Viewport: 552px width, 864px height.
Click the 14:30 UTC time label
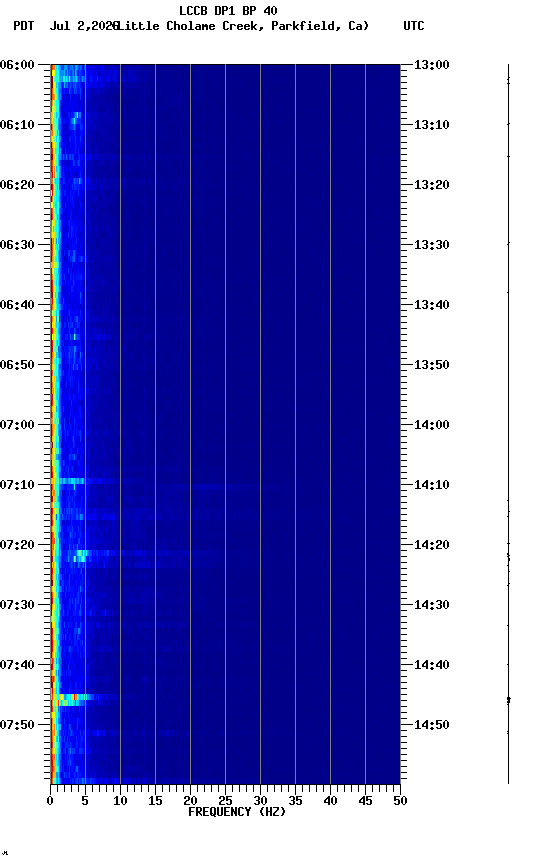point(432,606)
